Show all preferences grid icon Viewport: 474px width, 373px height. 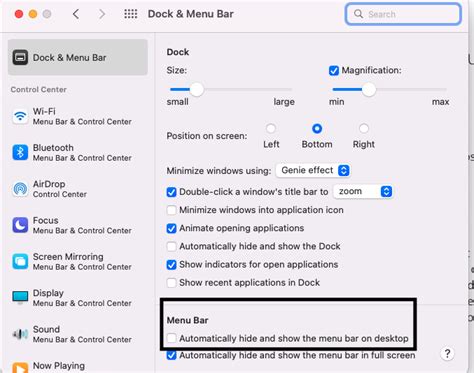(x=131, y=14)
